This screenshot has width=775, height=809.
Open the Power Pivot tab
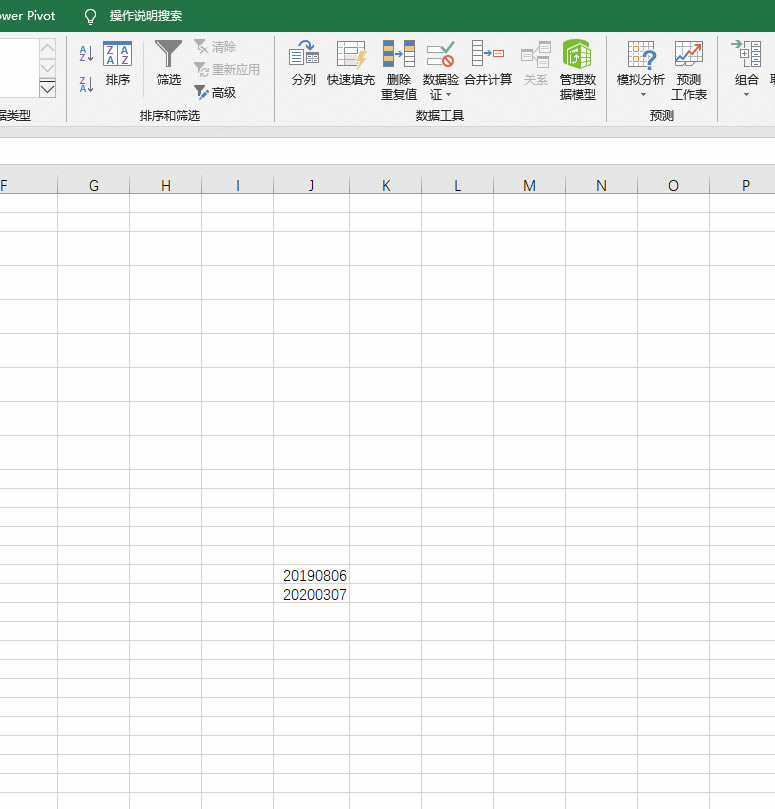(x=27, y=16)
